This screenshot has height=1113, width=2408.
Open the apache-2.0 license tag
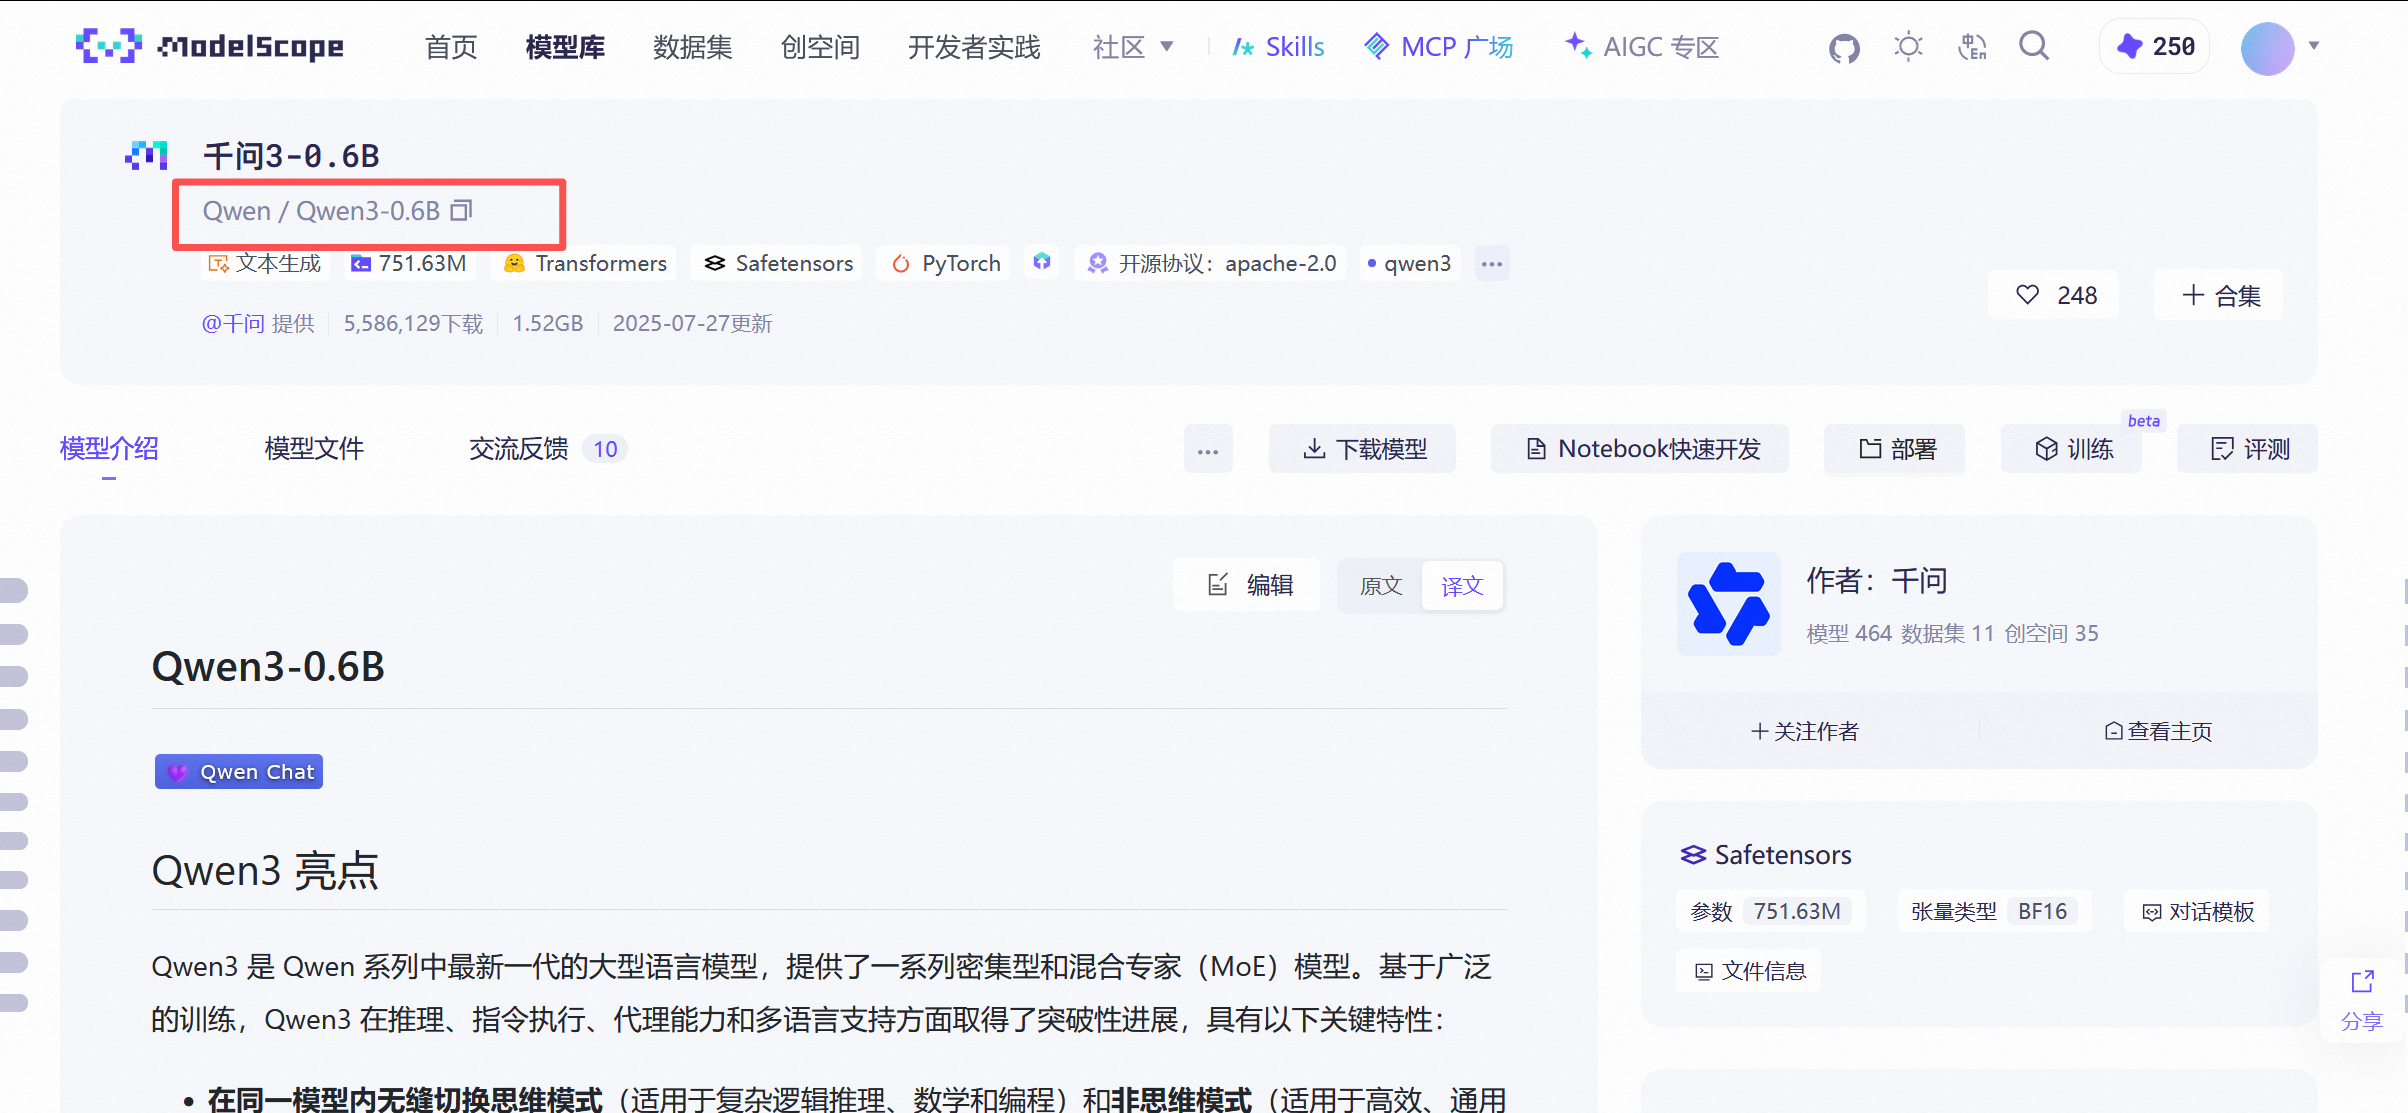pos(1211,263)
